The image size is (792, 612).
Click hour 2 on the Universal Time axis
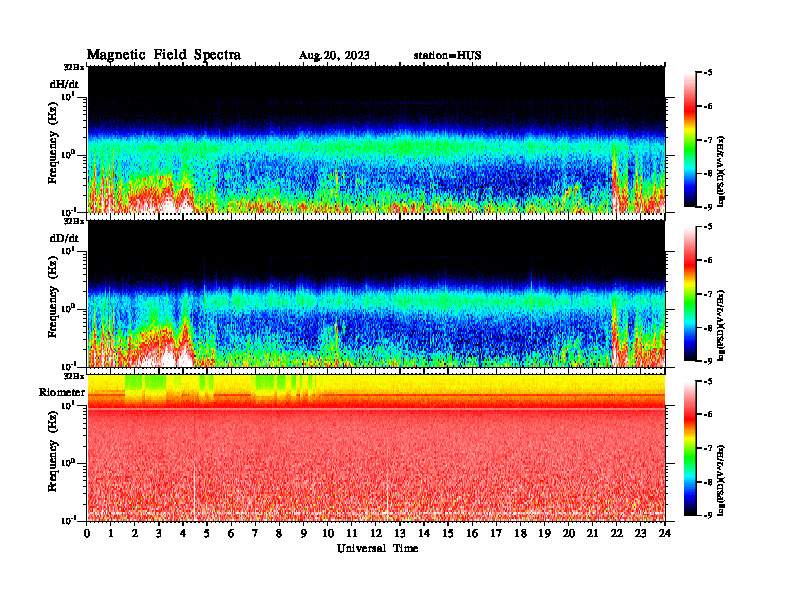click(x=135, y=534)
